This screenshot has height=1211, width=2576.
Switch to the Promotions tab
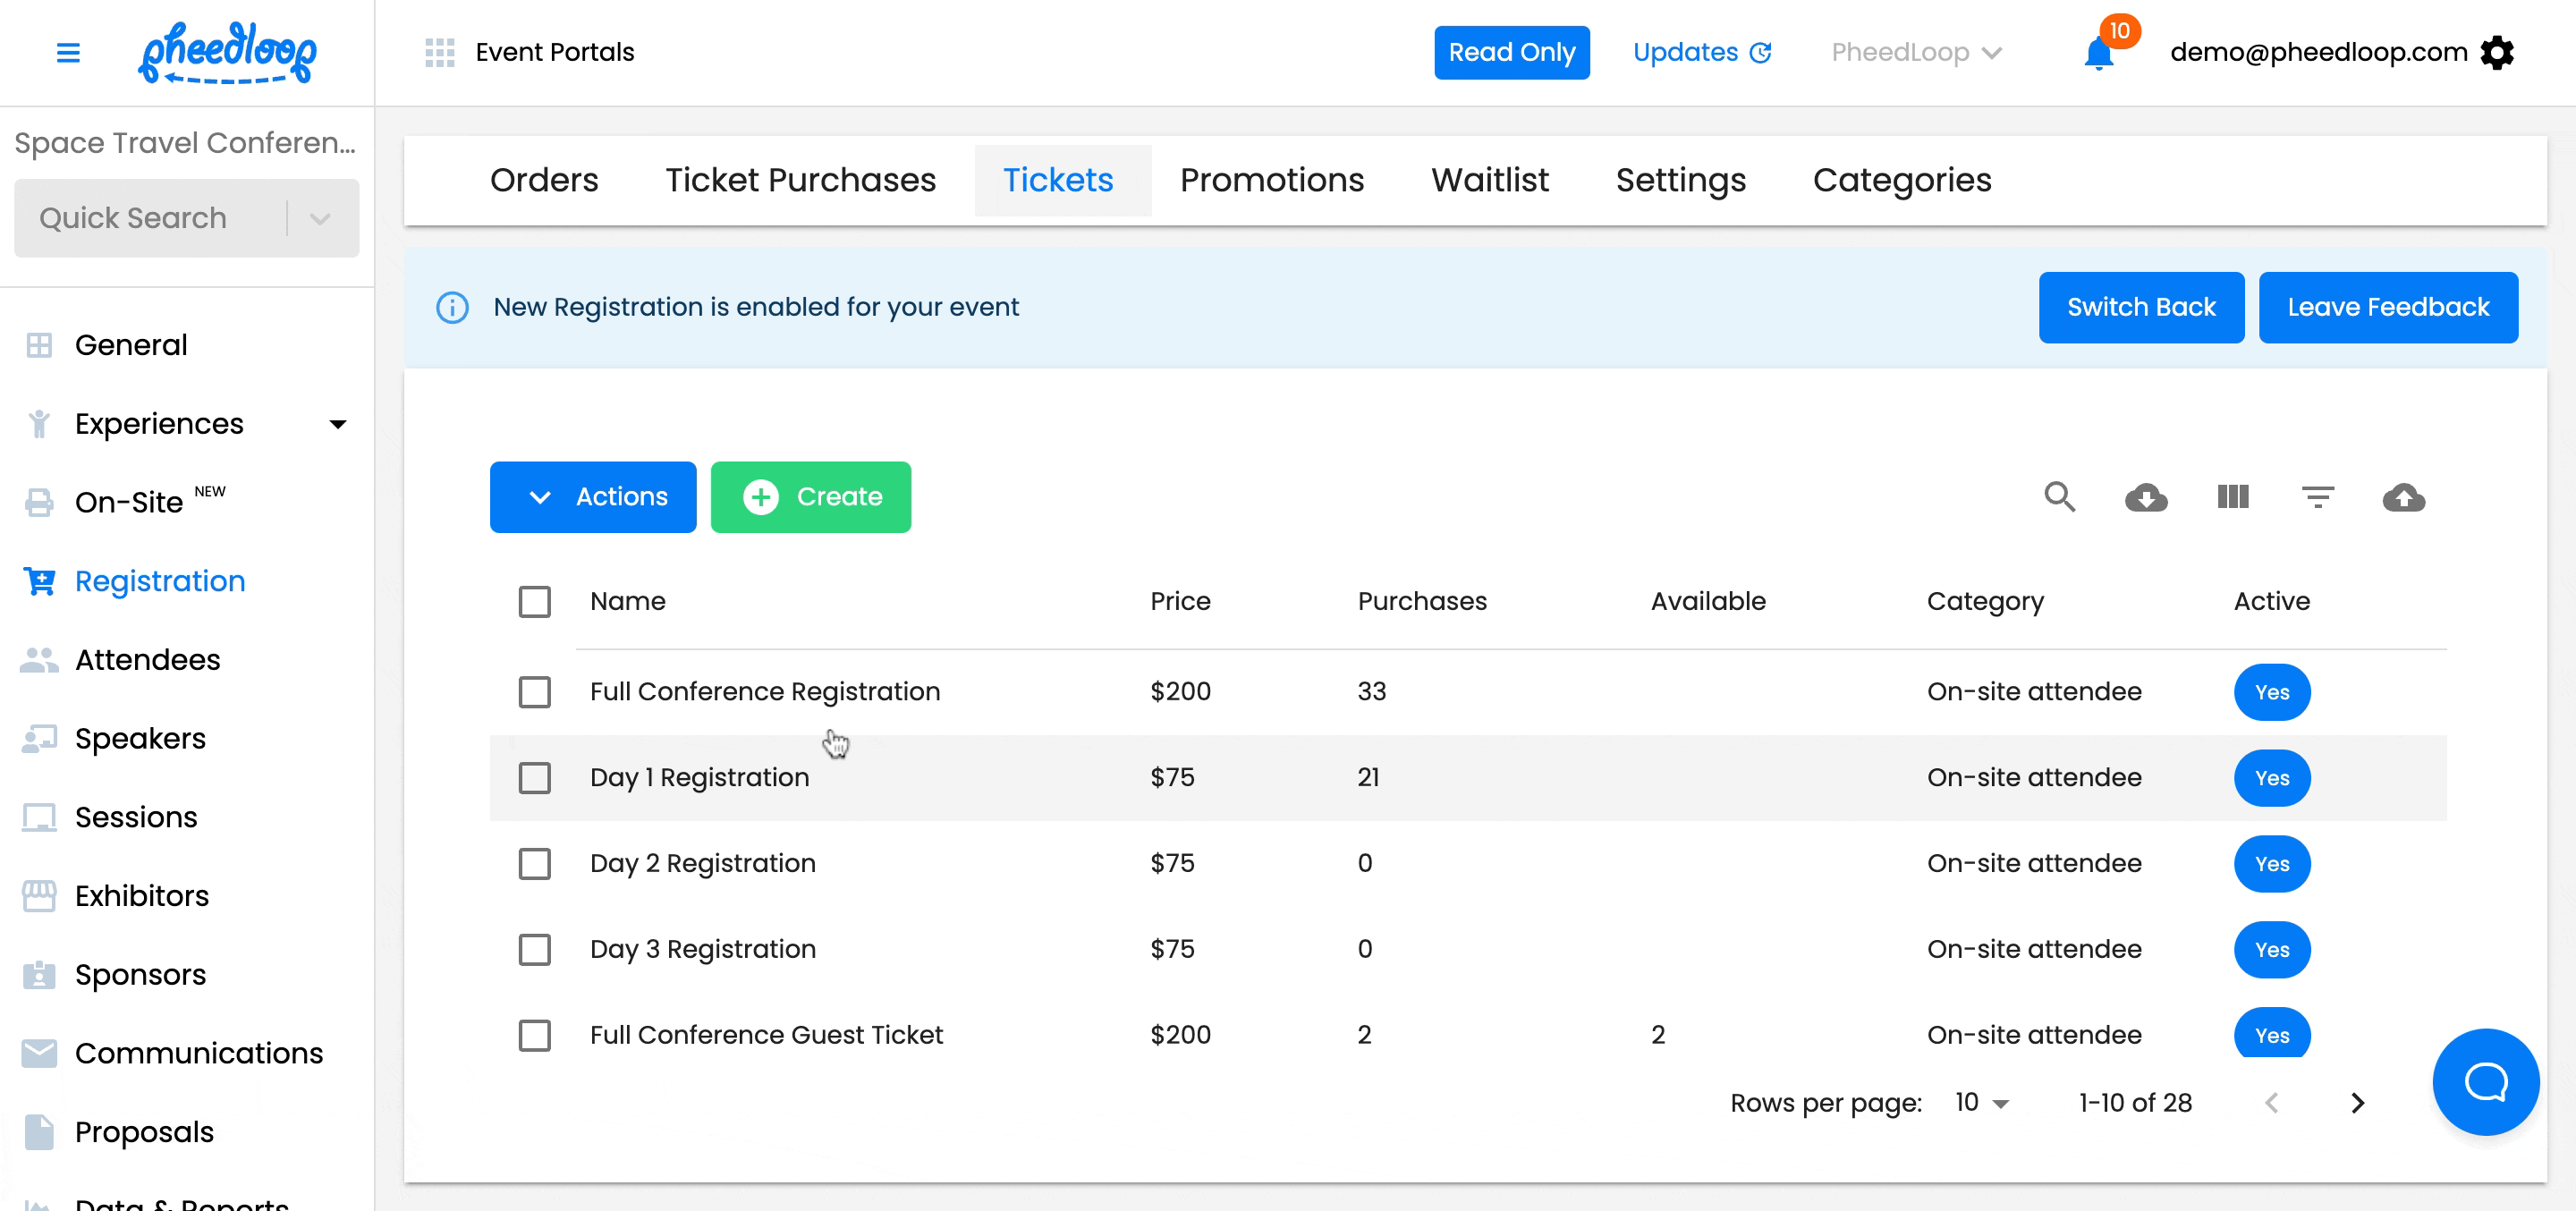1271,180
